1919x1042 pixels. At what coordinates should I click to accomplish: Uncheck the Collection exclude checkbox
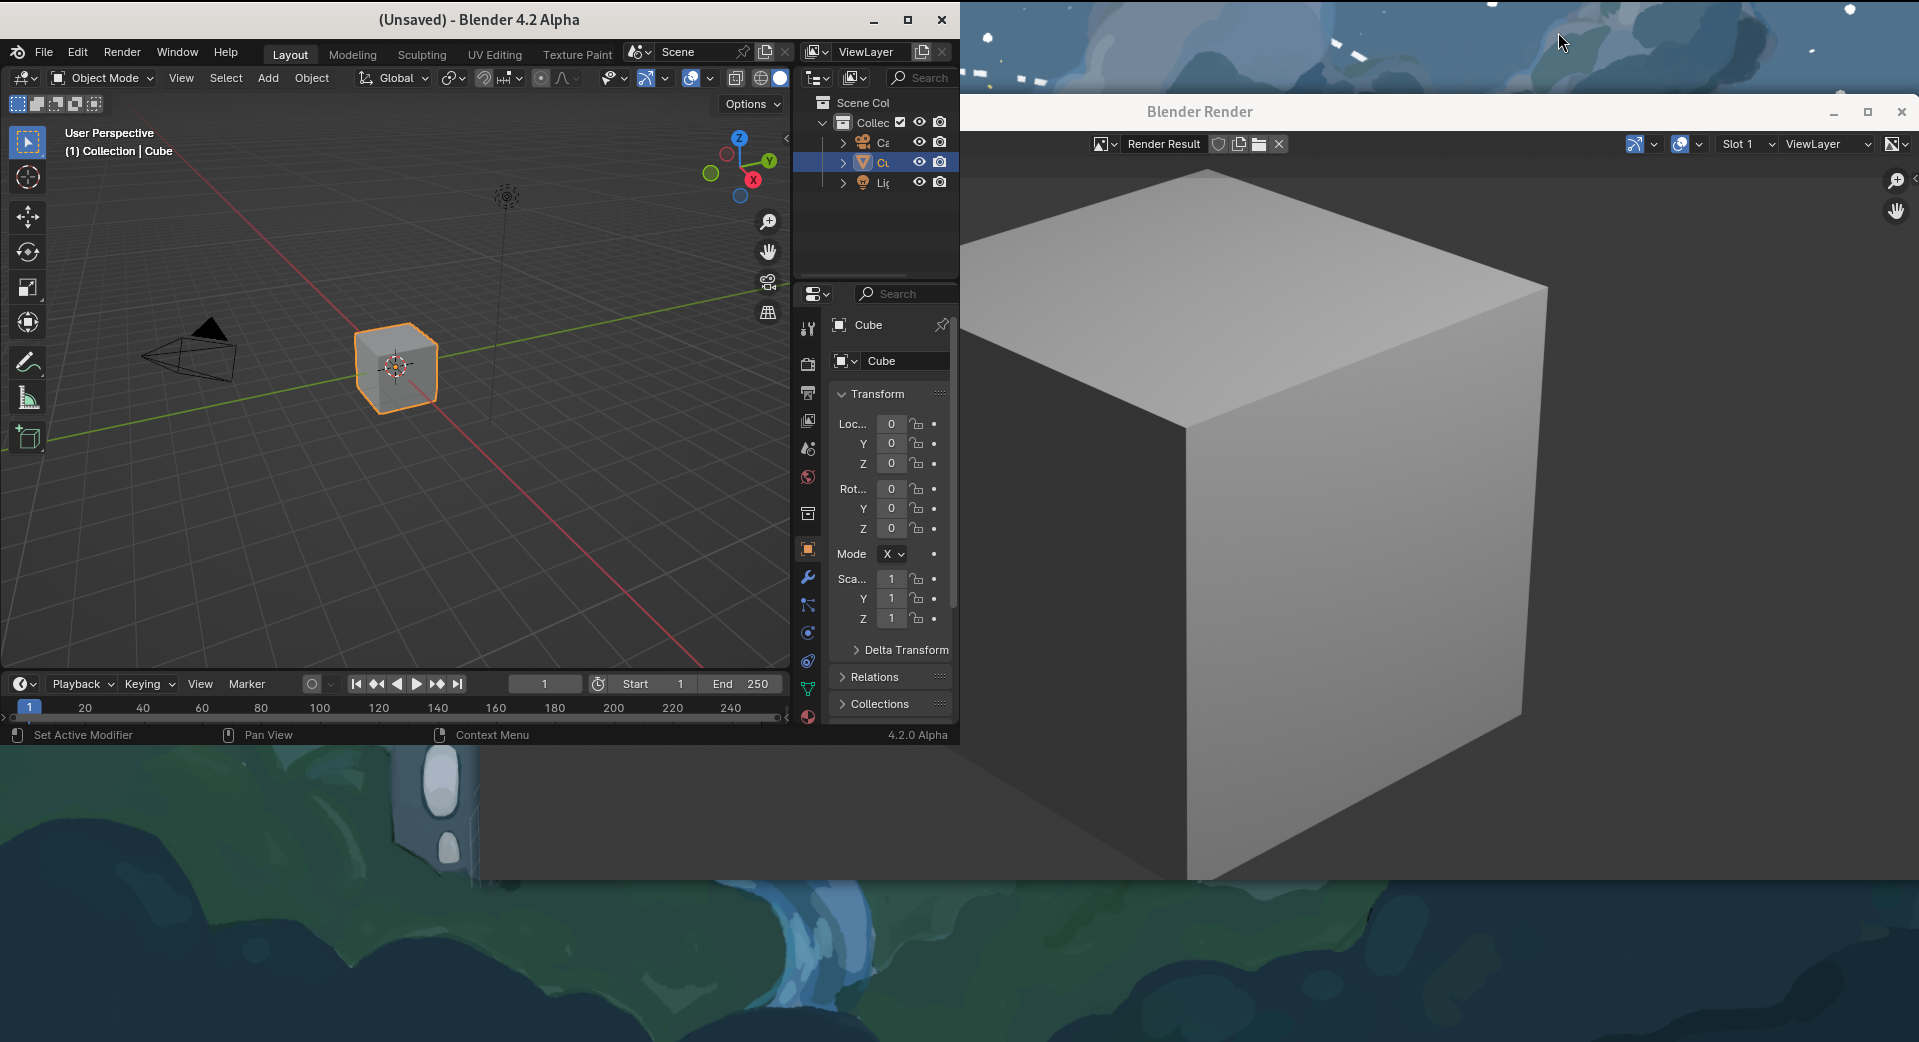click(900, 123)
